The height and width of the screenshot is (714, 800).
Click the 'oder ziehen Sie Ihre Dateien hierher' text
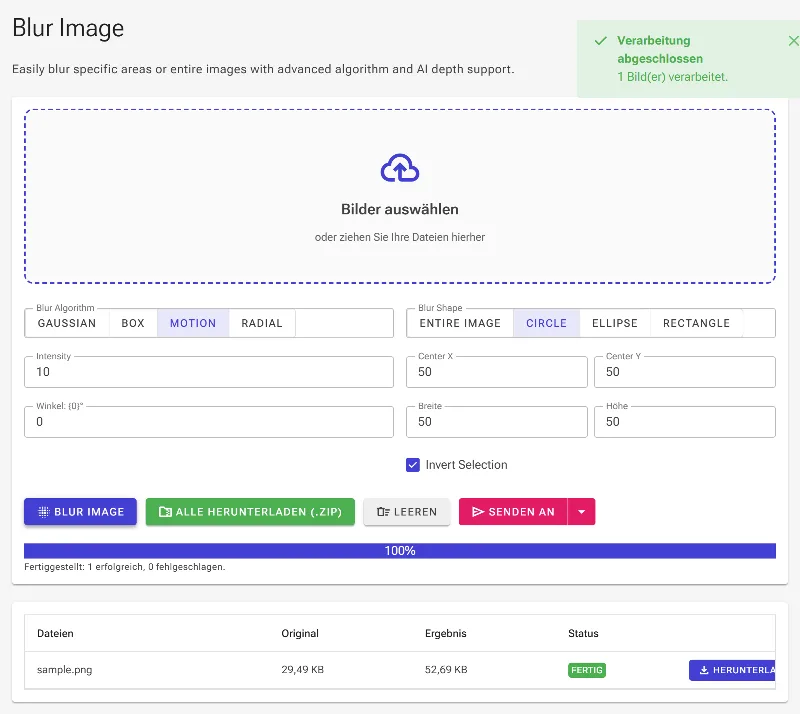point(400,237)
